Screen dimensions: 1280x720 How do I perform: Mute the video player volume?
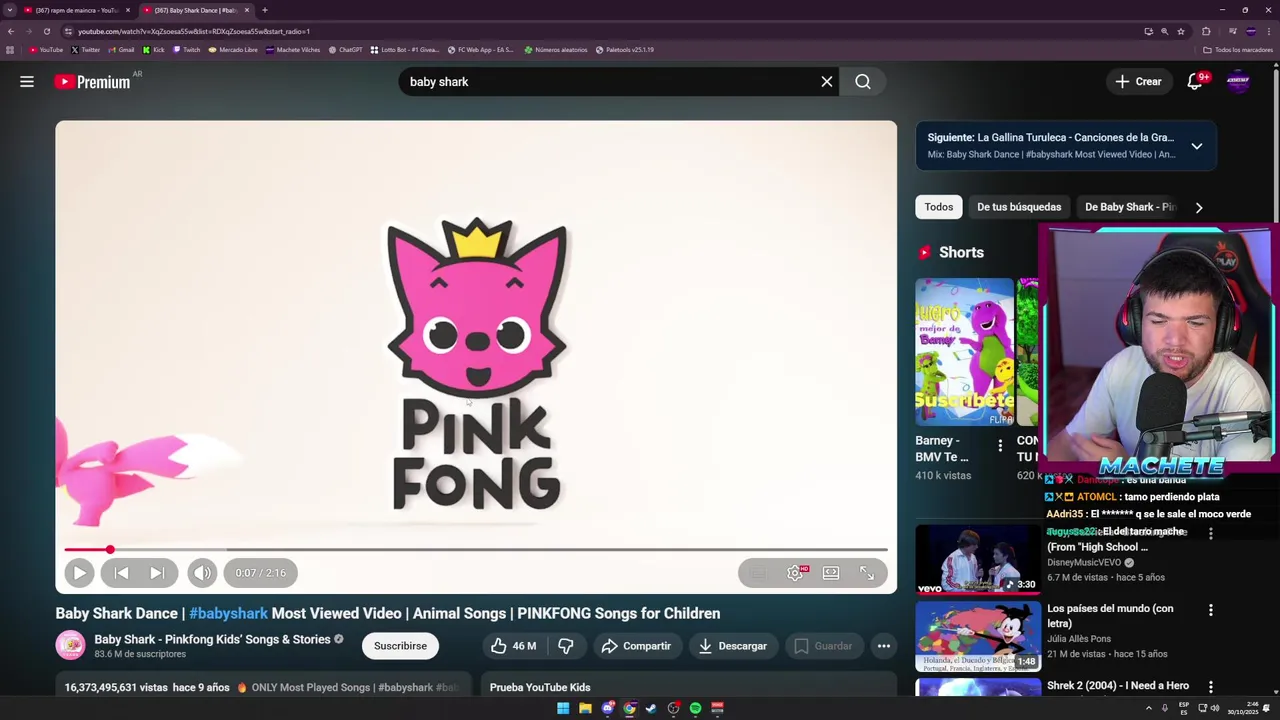202,573
